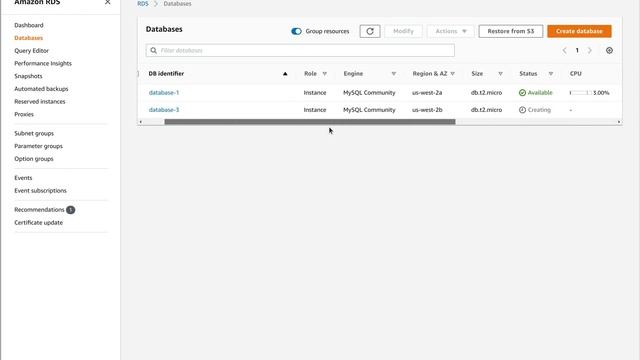Sort by Role column arrow
Screen dimensions: 640x360
[324, 74]
